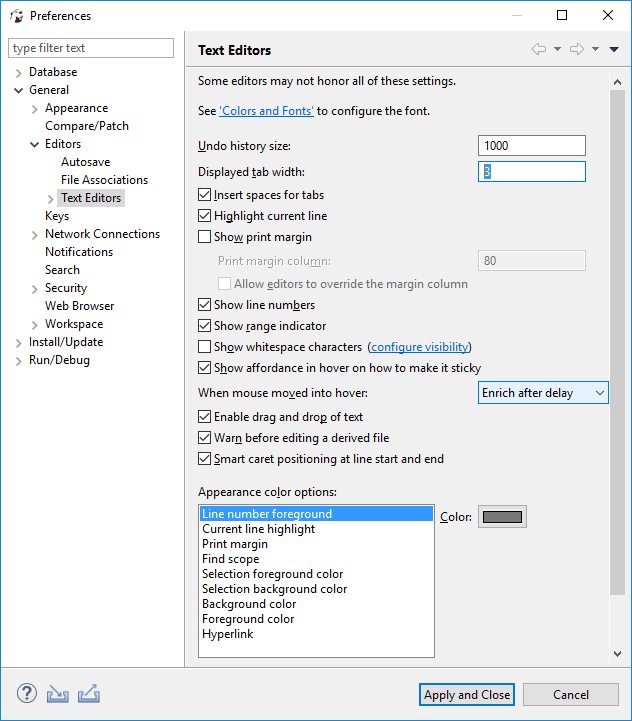Collapse the General tree node

point(18,90)
